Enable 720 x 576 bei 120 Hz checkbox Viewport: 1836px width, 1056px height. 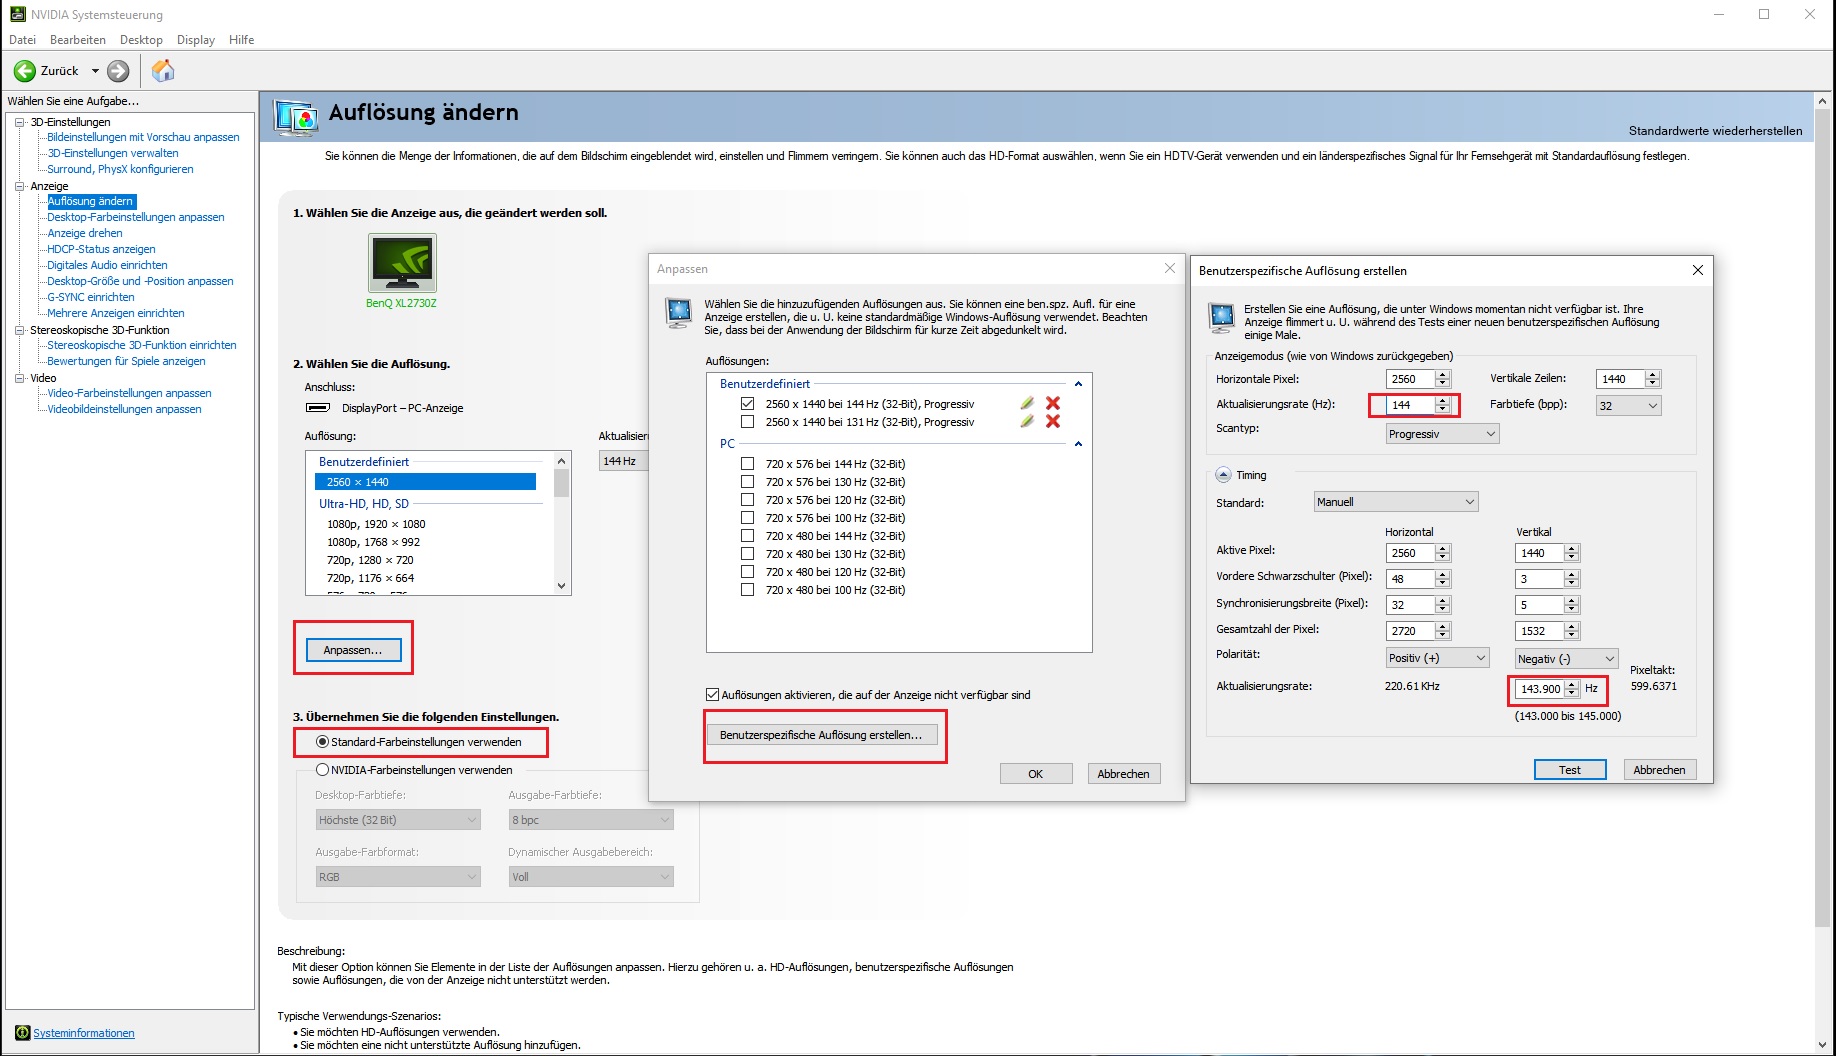pos(747,499)
